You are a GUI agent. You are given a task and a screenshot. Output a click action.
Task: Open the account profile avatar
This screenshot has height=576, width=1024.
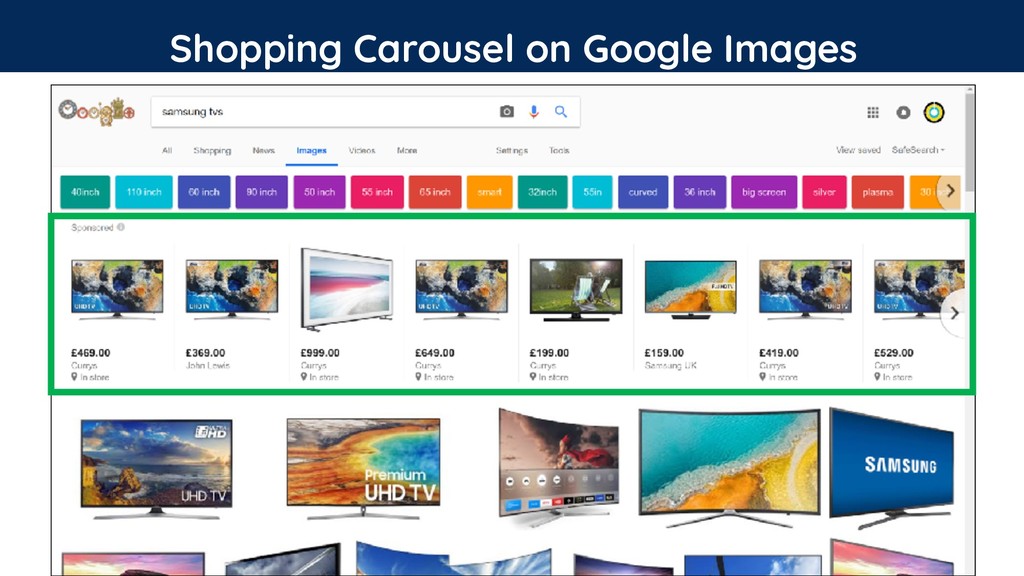click(934, 112)
